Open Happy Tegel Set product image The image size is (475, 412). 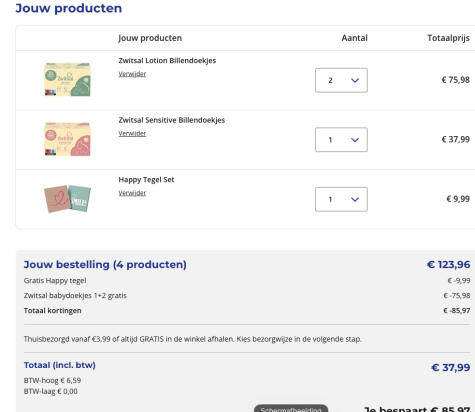(x=67, y=199)
